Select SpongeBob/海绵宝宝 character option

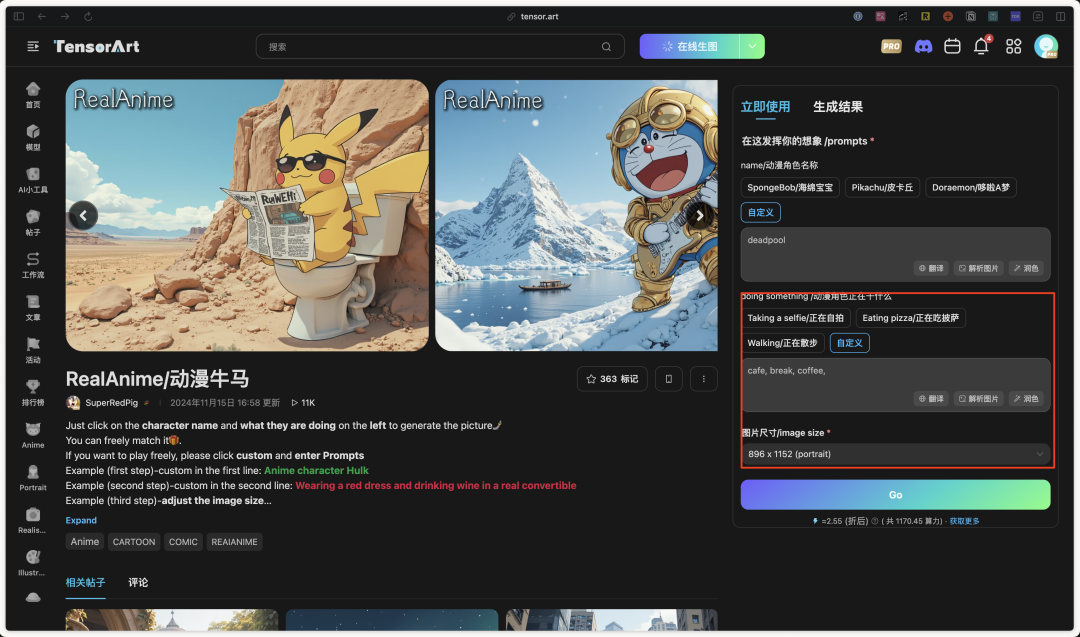pyautogui.click(x=790, y=187)
